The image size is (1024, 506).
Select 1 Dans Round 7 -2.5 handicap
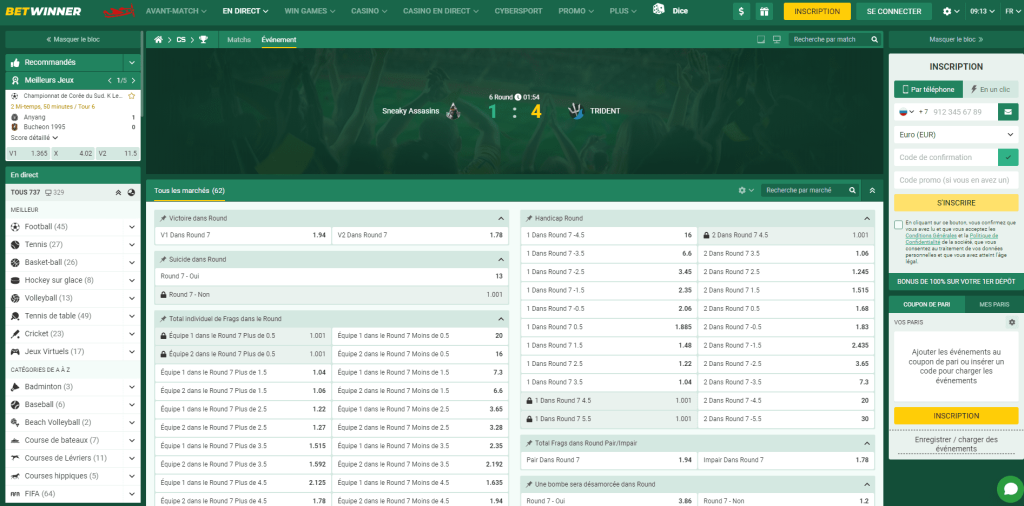tap(609, 272)
